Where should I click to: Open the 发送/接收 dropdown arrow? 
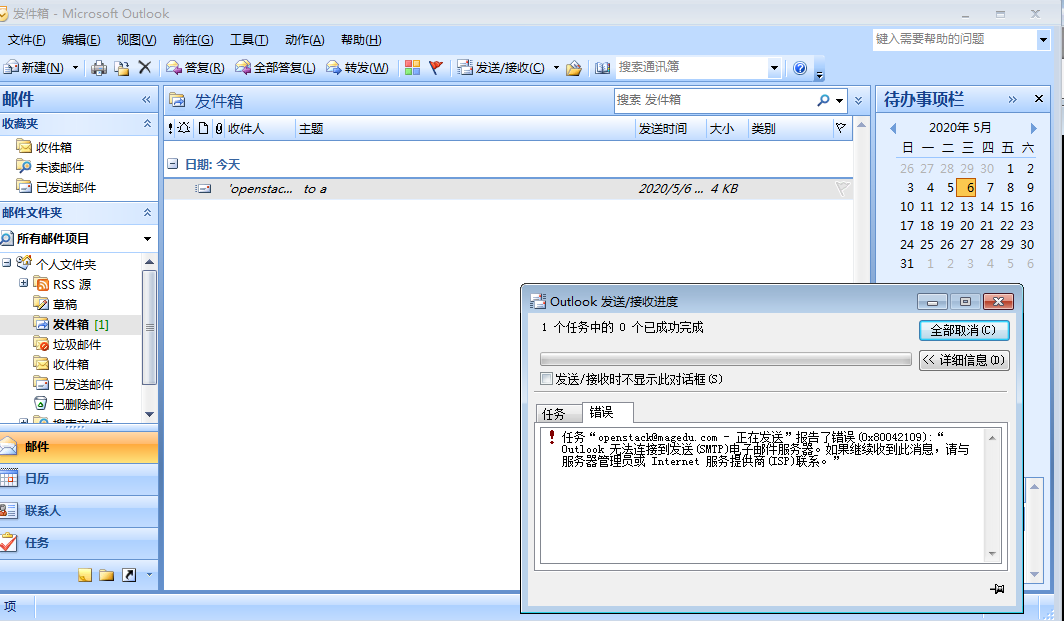point(556,68)
